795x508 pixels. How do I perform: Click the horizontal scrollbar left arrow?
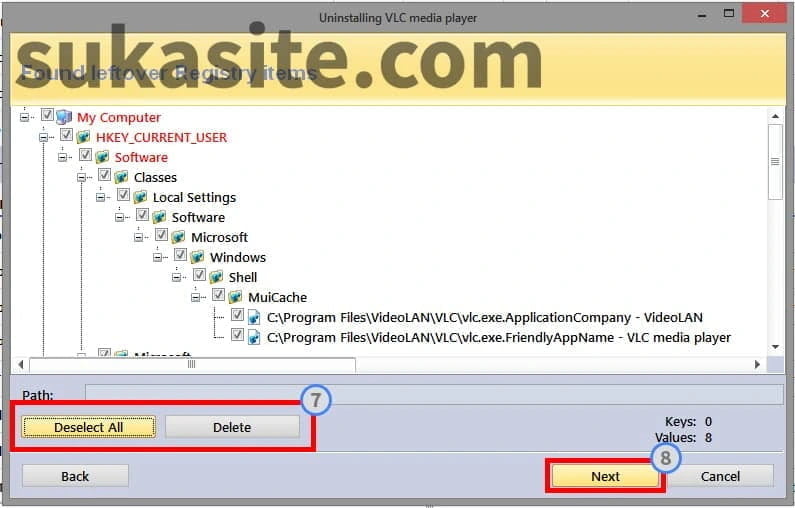point(20,364)
